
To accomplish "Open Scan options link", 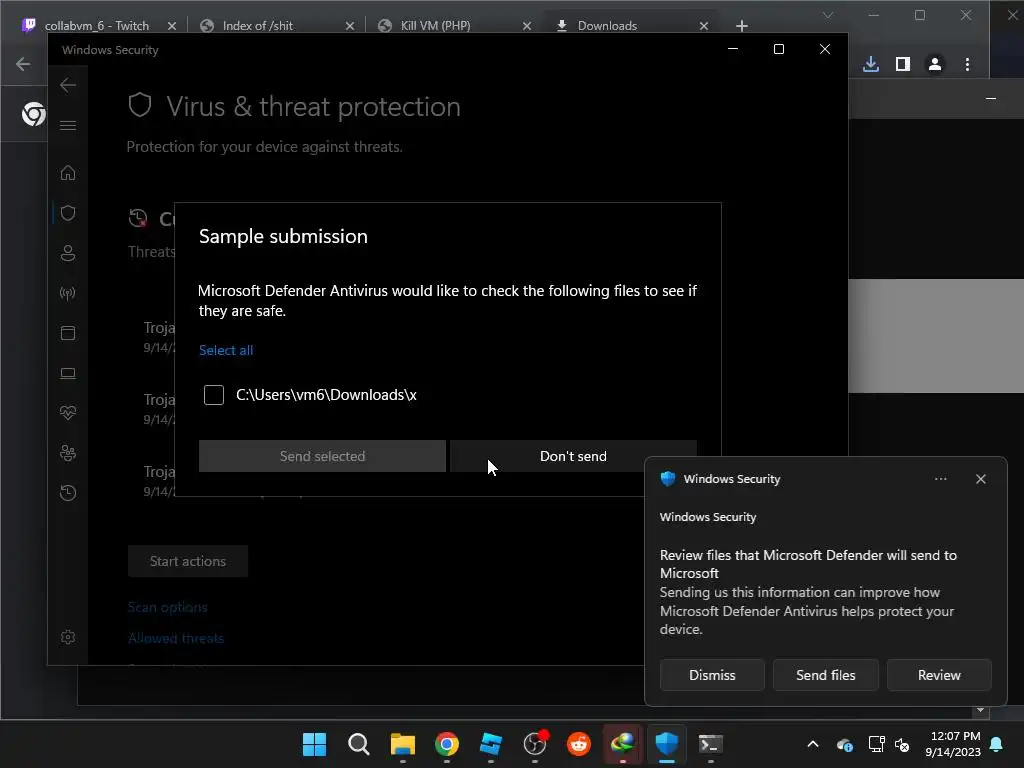I will click(x=168, y=607).
